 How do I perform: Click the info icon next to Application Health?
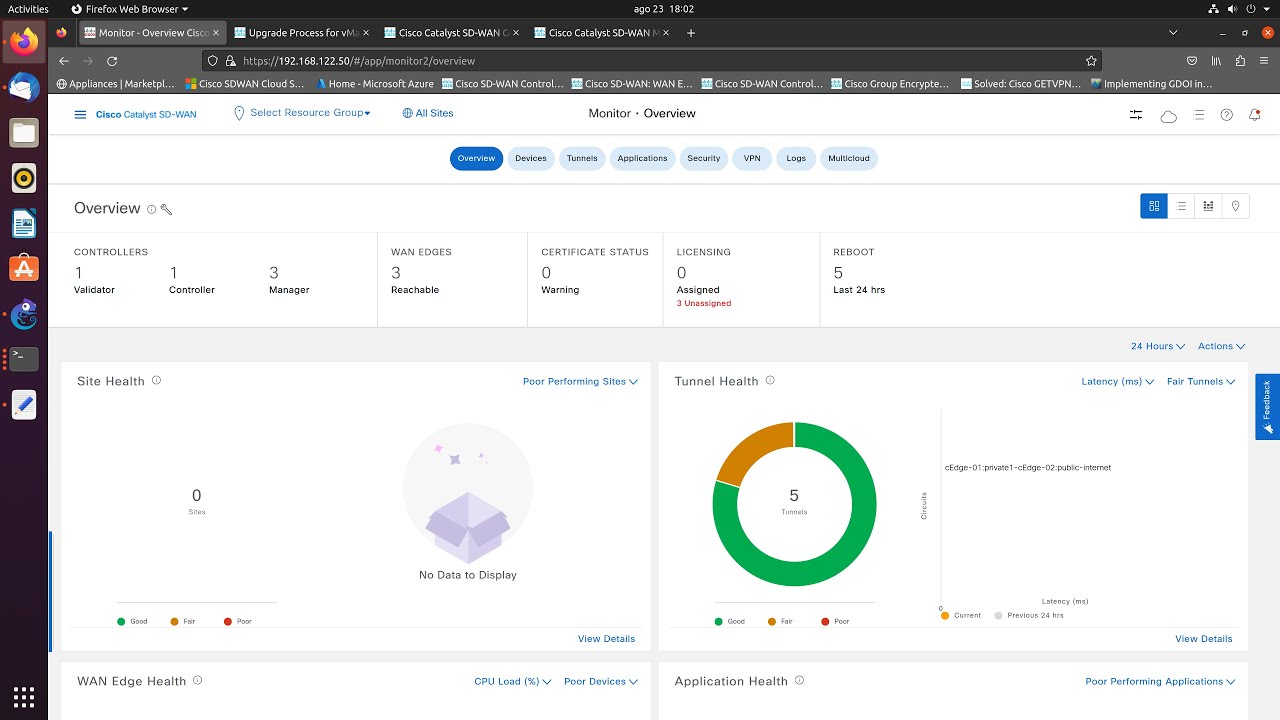(x=799, y=680)
